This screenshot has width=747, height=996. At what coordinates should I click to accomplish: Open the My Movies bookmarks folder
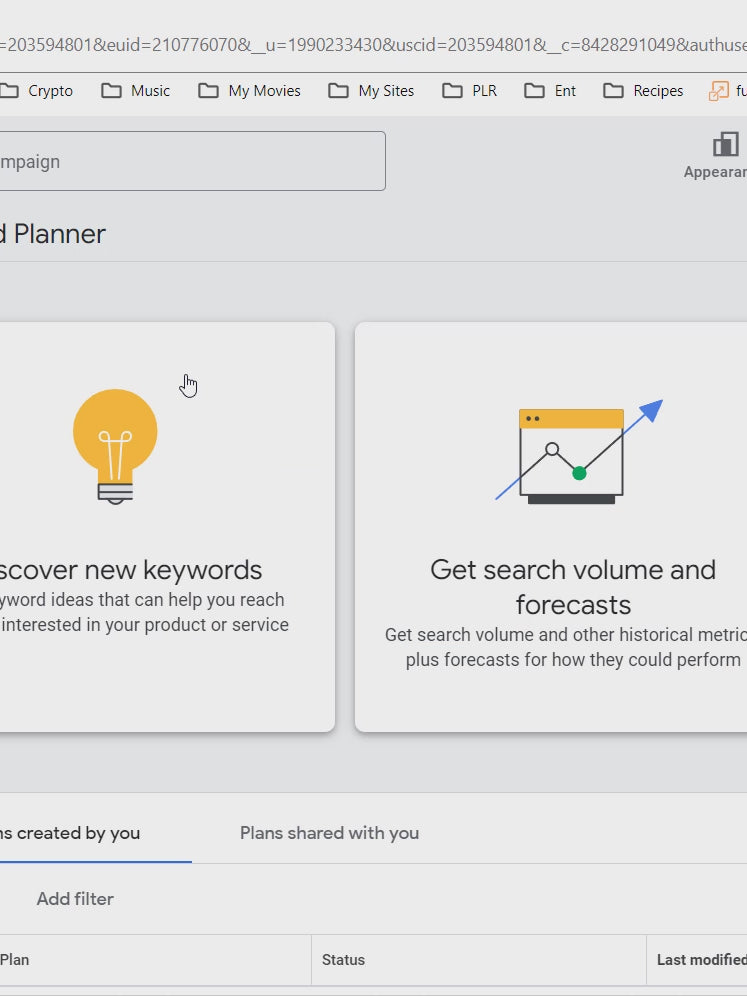coord(250,91)
